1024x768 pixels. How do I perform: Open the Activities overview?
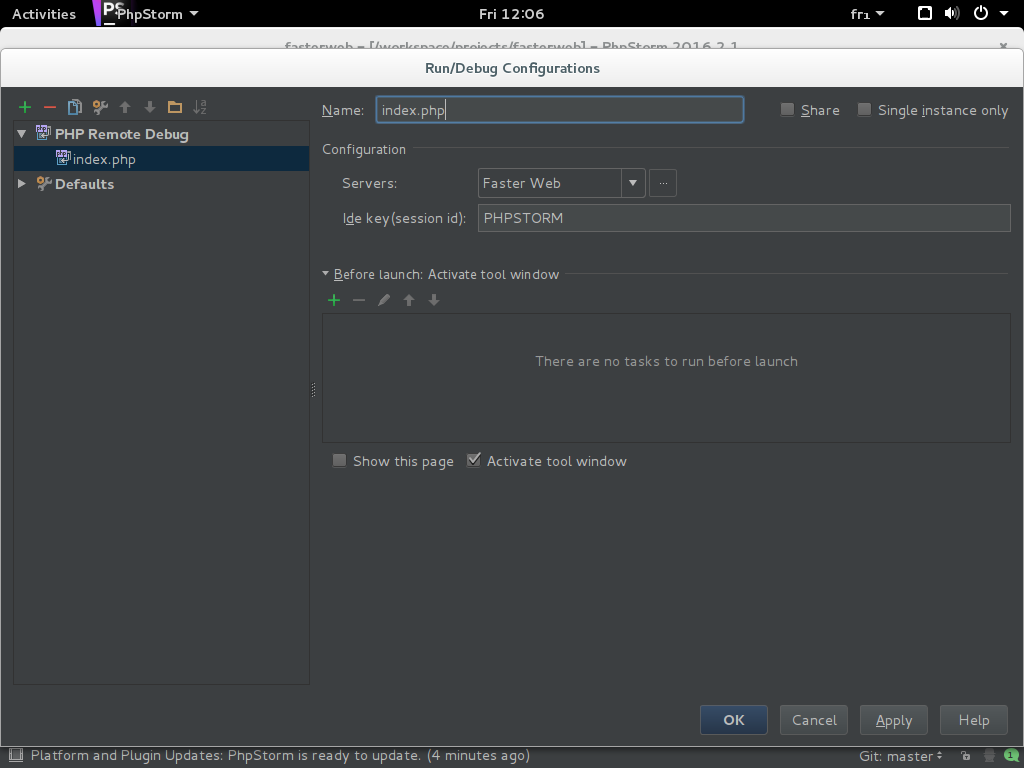pos(44,14)
